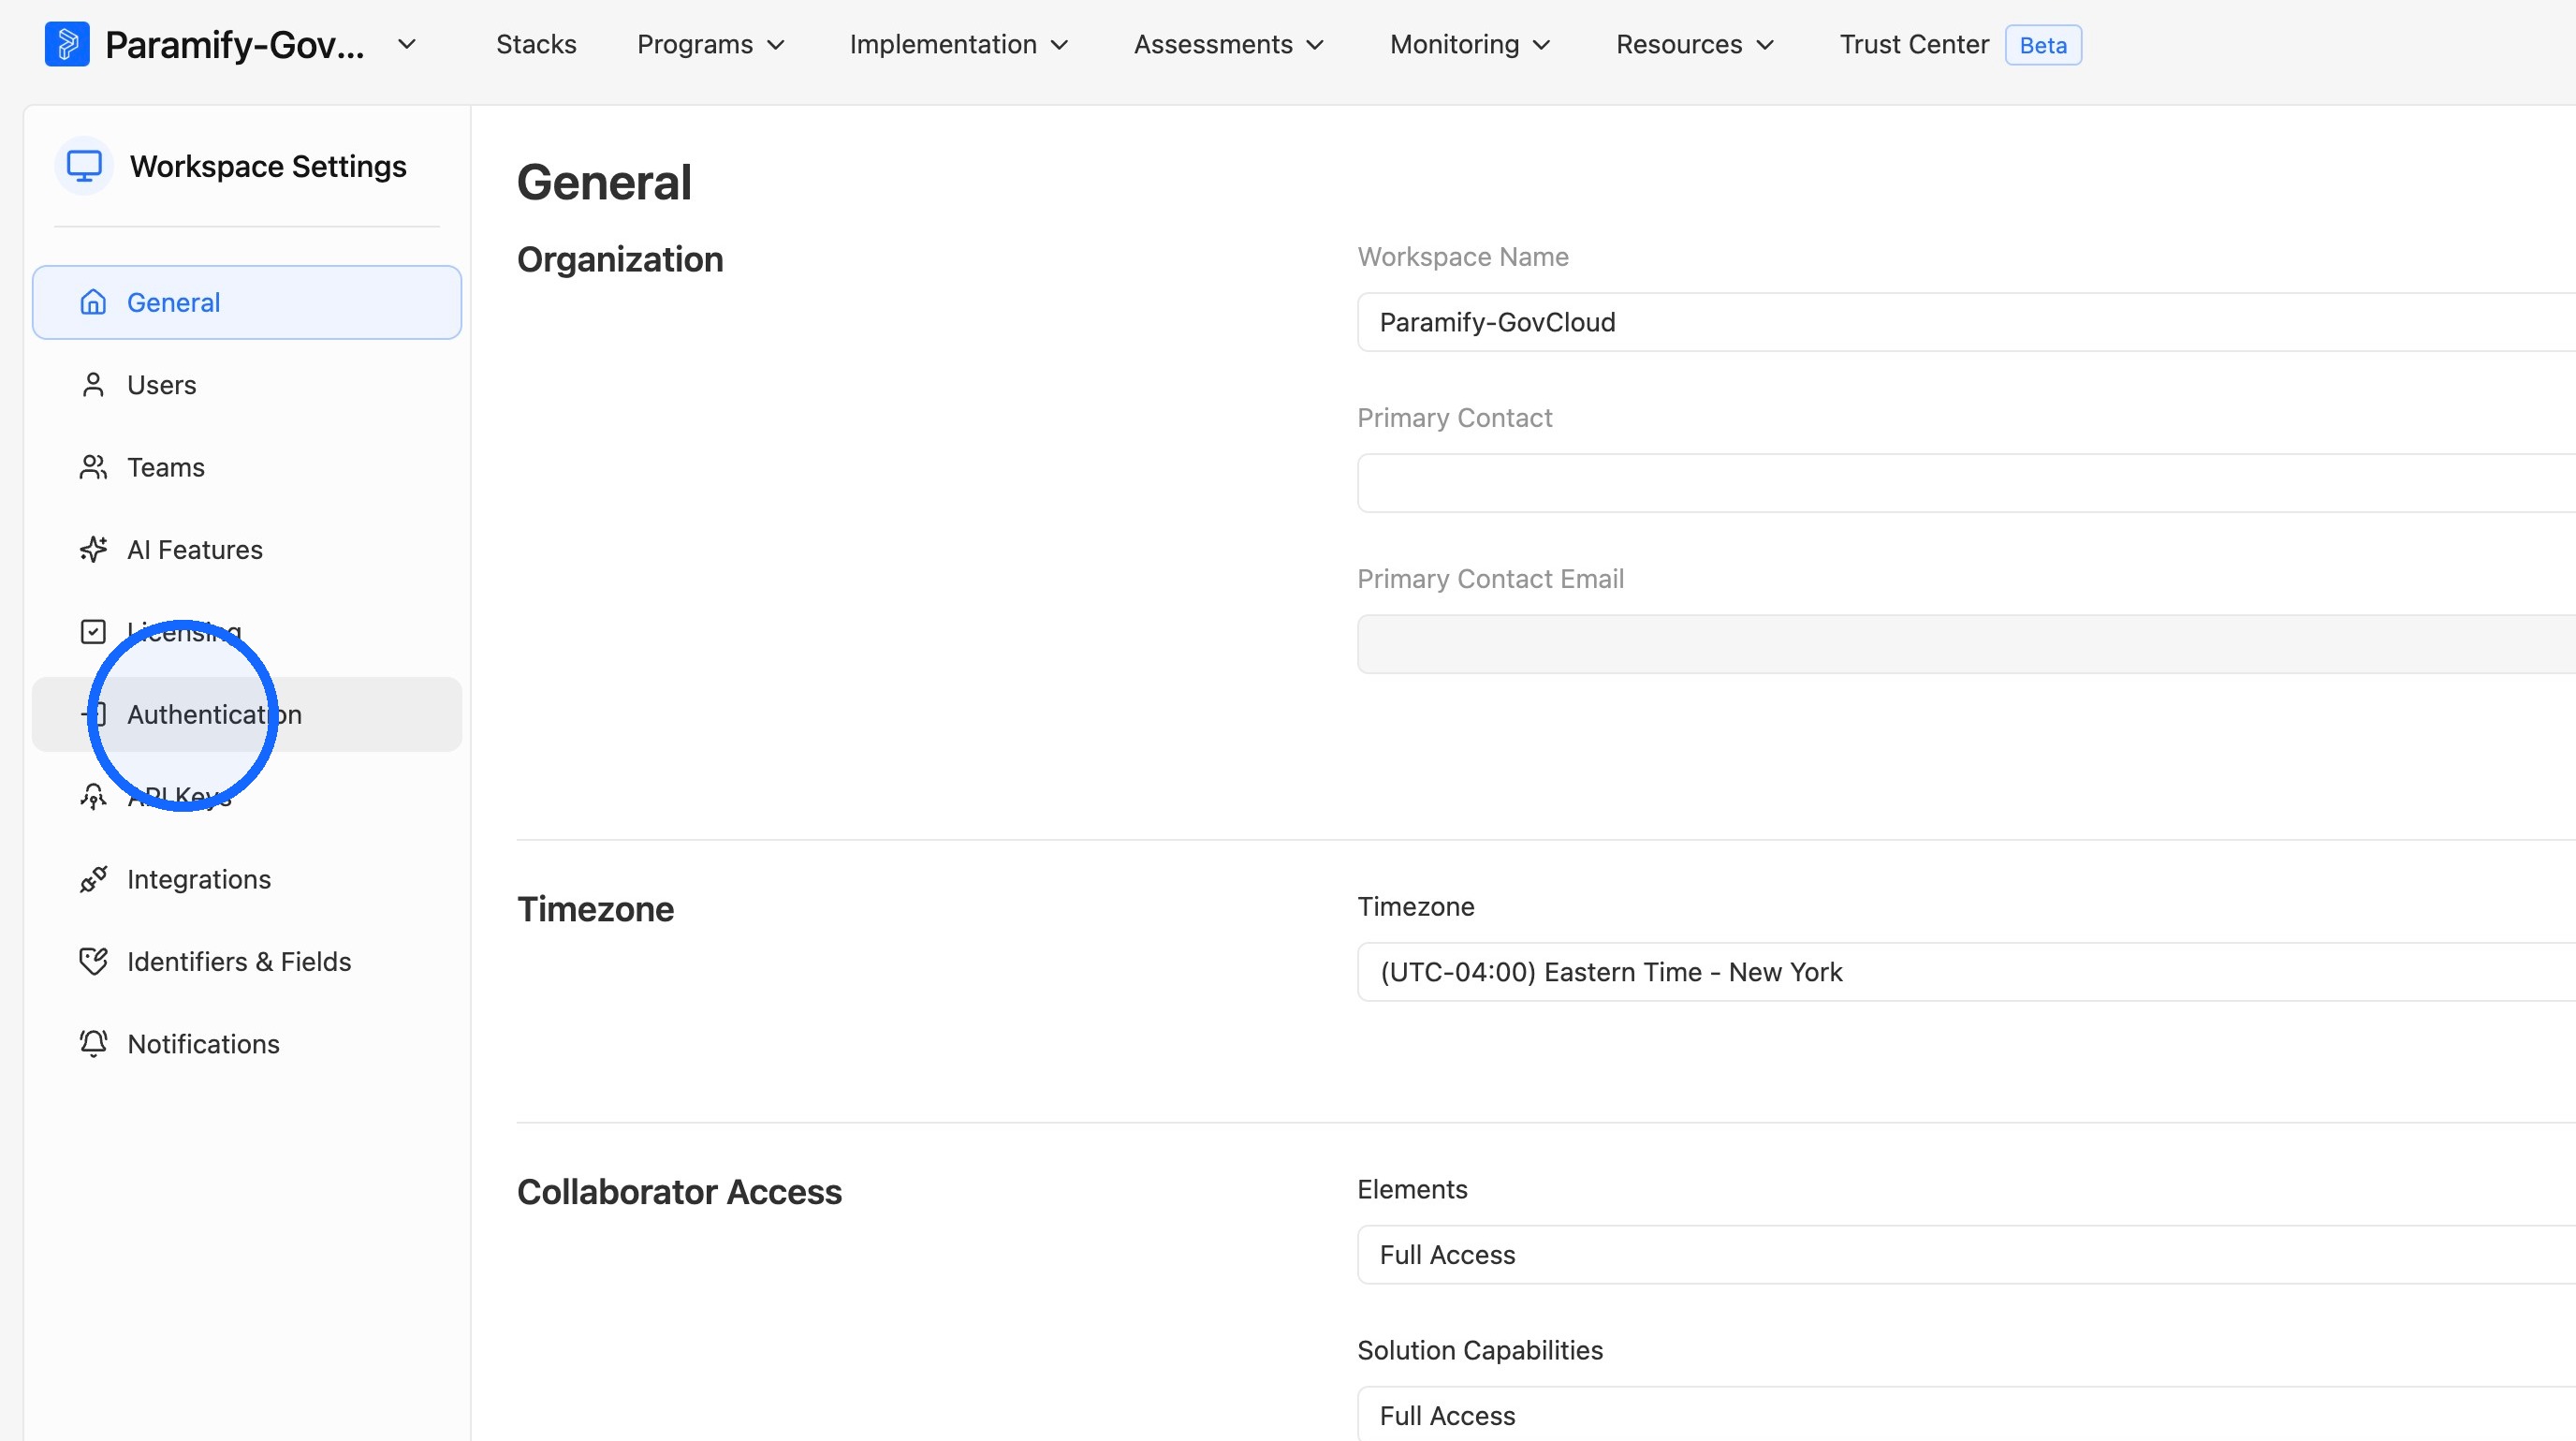Viewport: 2576px width, 1441px height.
Task: Open the Solution Capabilities access dropdown
Action: point(1966,1414)
